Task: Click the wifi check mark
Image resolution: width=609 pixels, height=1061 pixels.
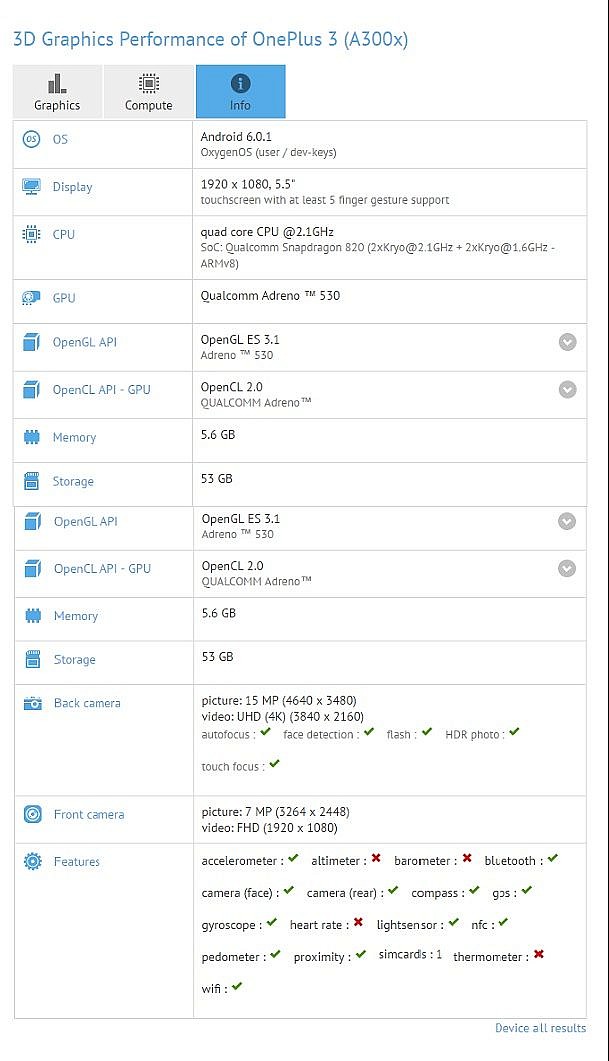Action: 236,986
